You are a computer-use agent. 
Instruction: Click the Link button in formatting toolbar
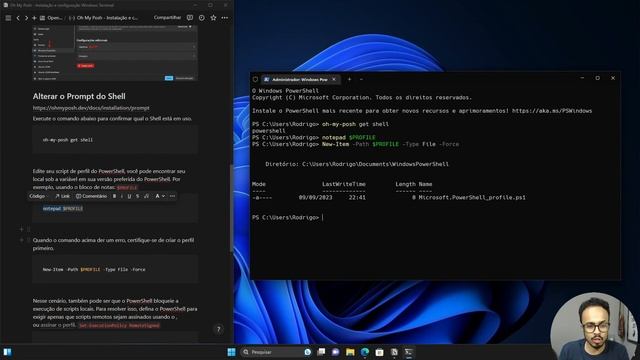point(62,196)
